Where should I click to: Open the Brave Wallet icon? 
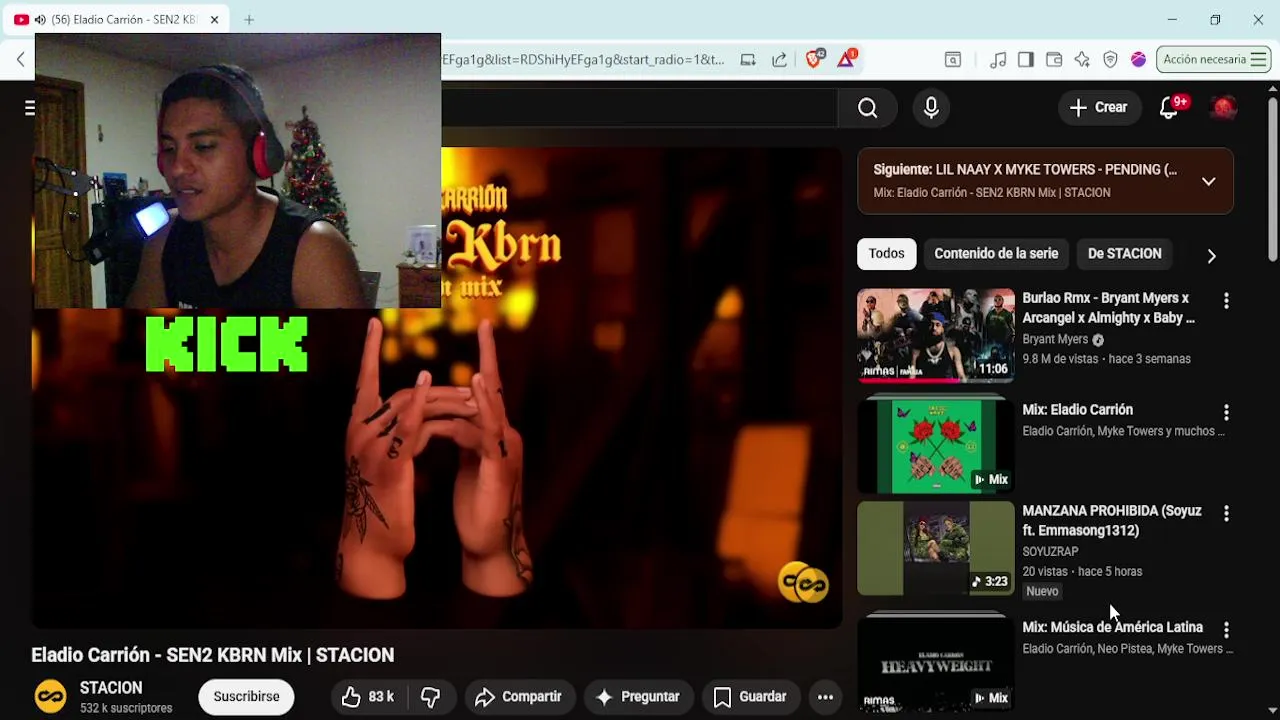point(1054,60)
